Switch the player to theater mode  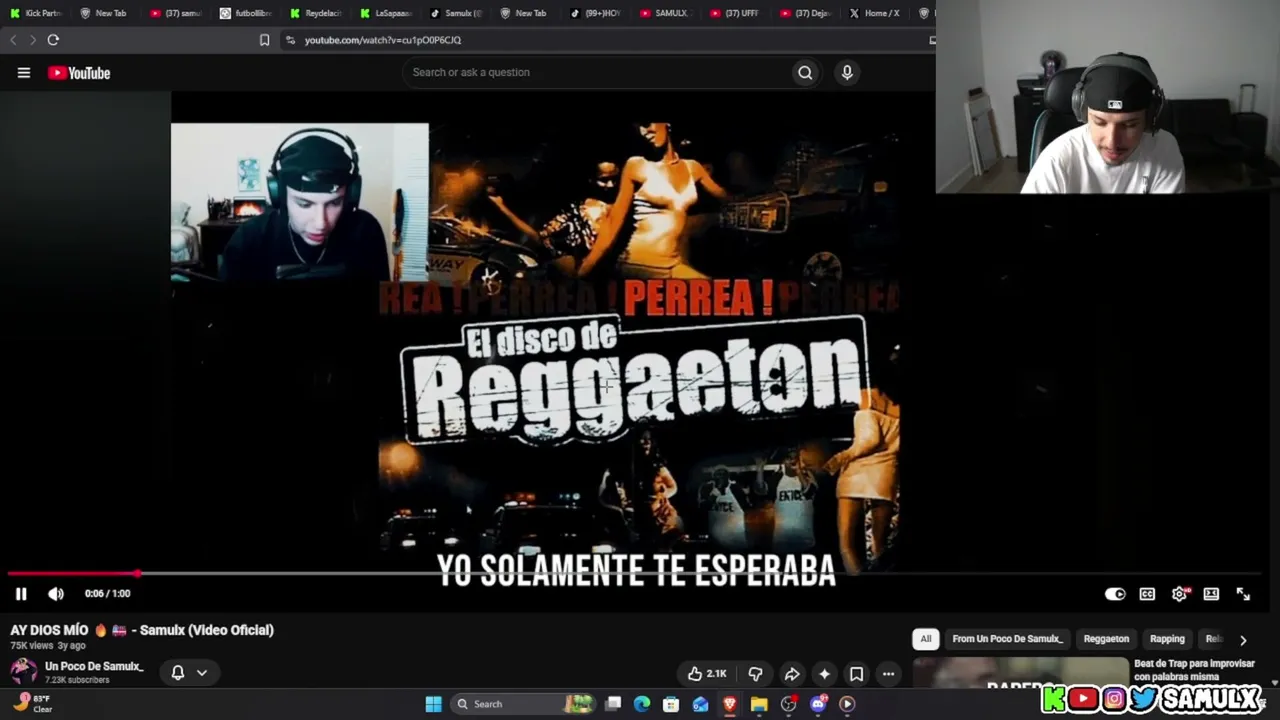(x=1211, y=594)
